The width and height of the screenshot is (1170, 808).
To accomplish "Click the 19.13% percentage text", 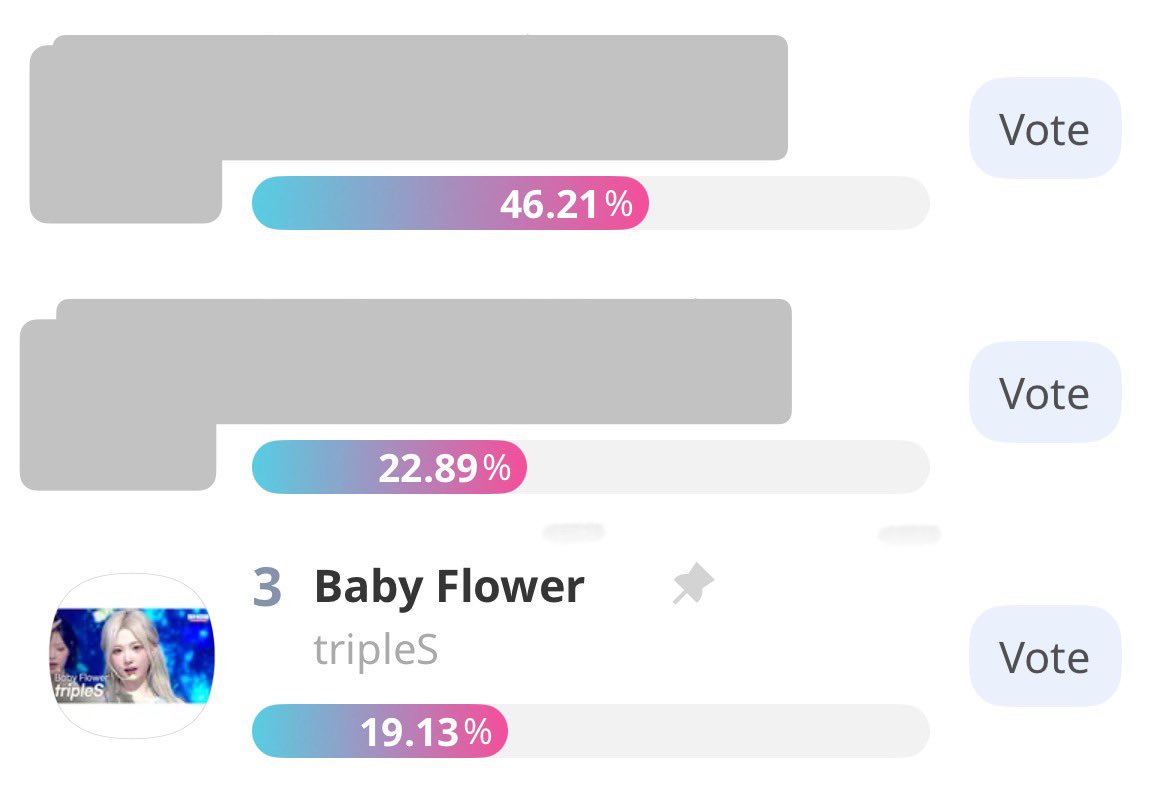I will 426,732.
